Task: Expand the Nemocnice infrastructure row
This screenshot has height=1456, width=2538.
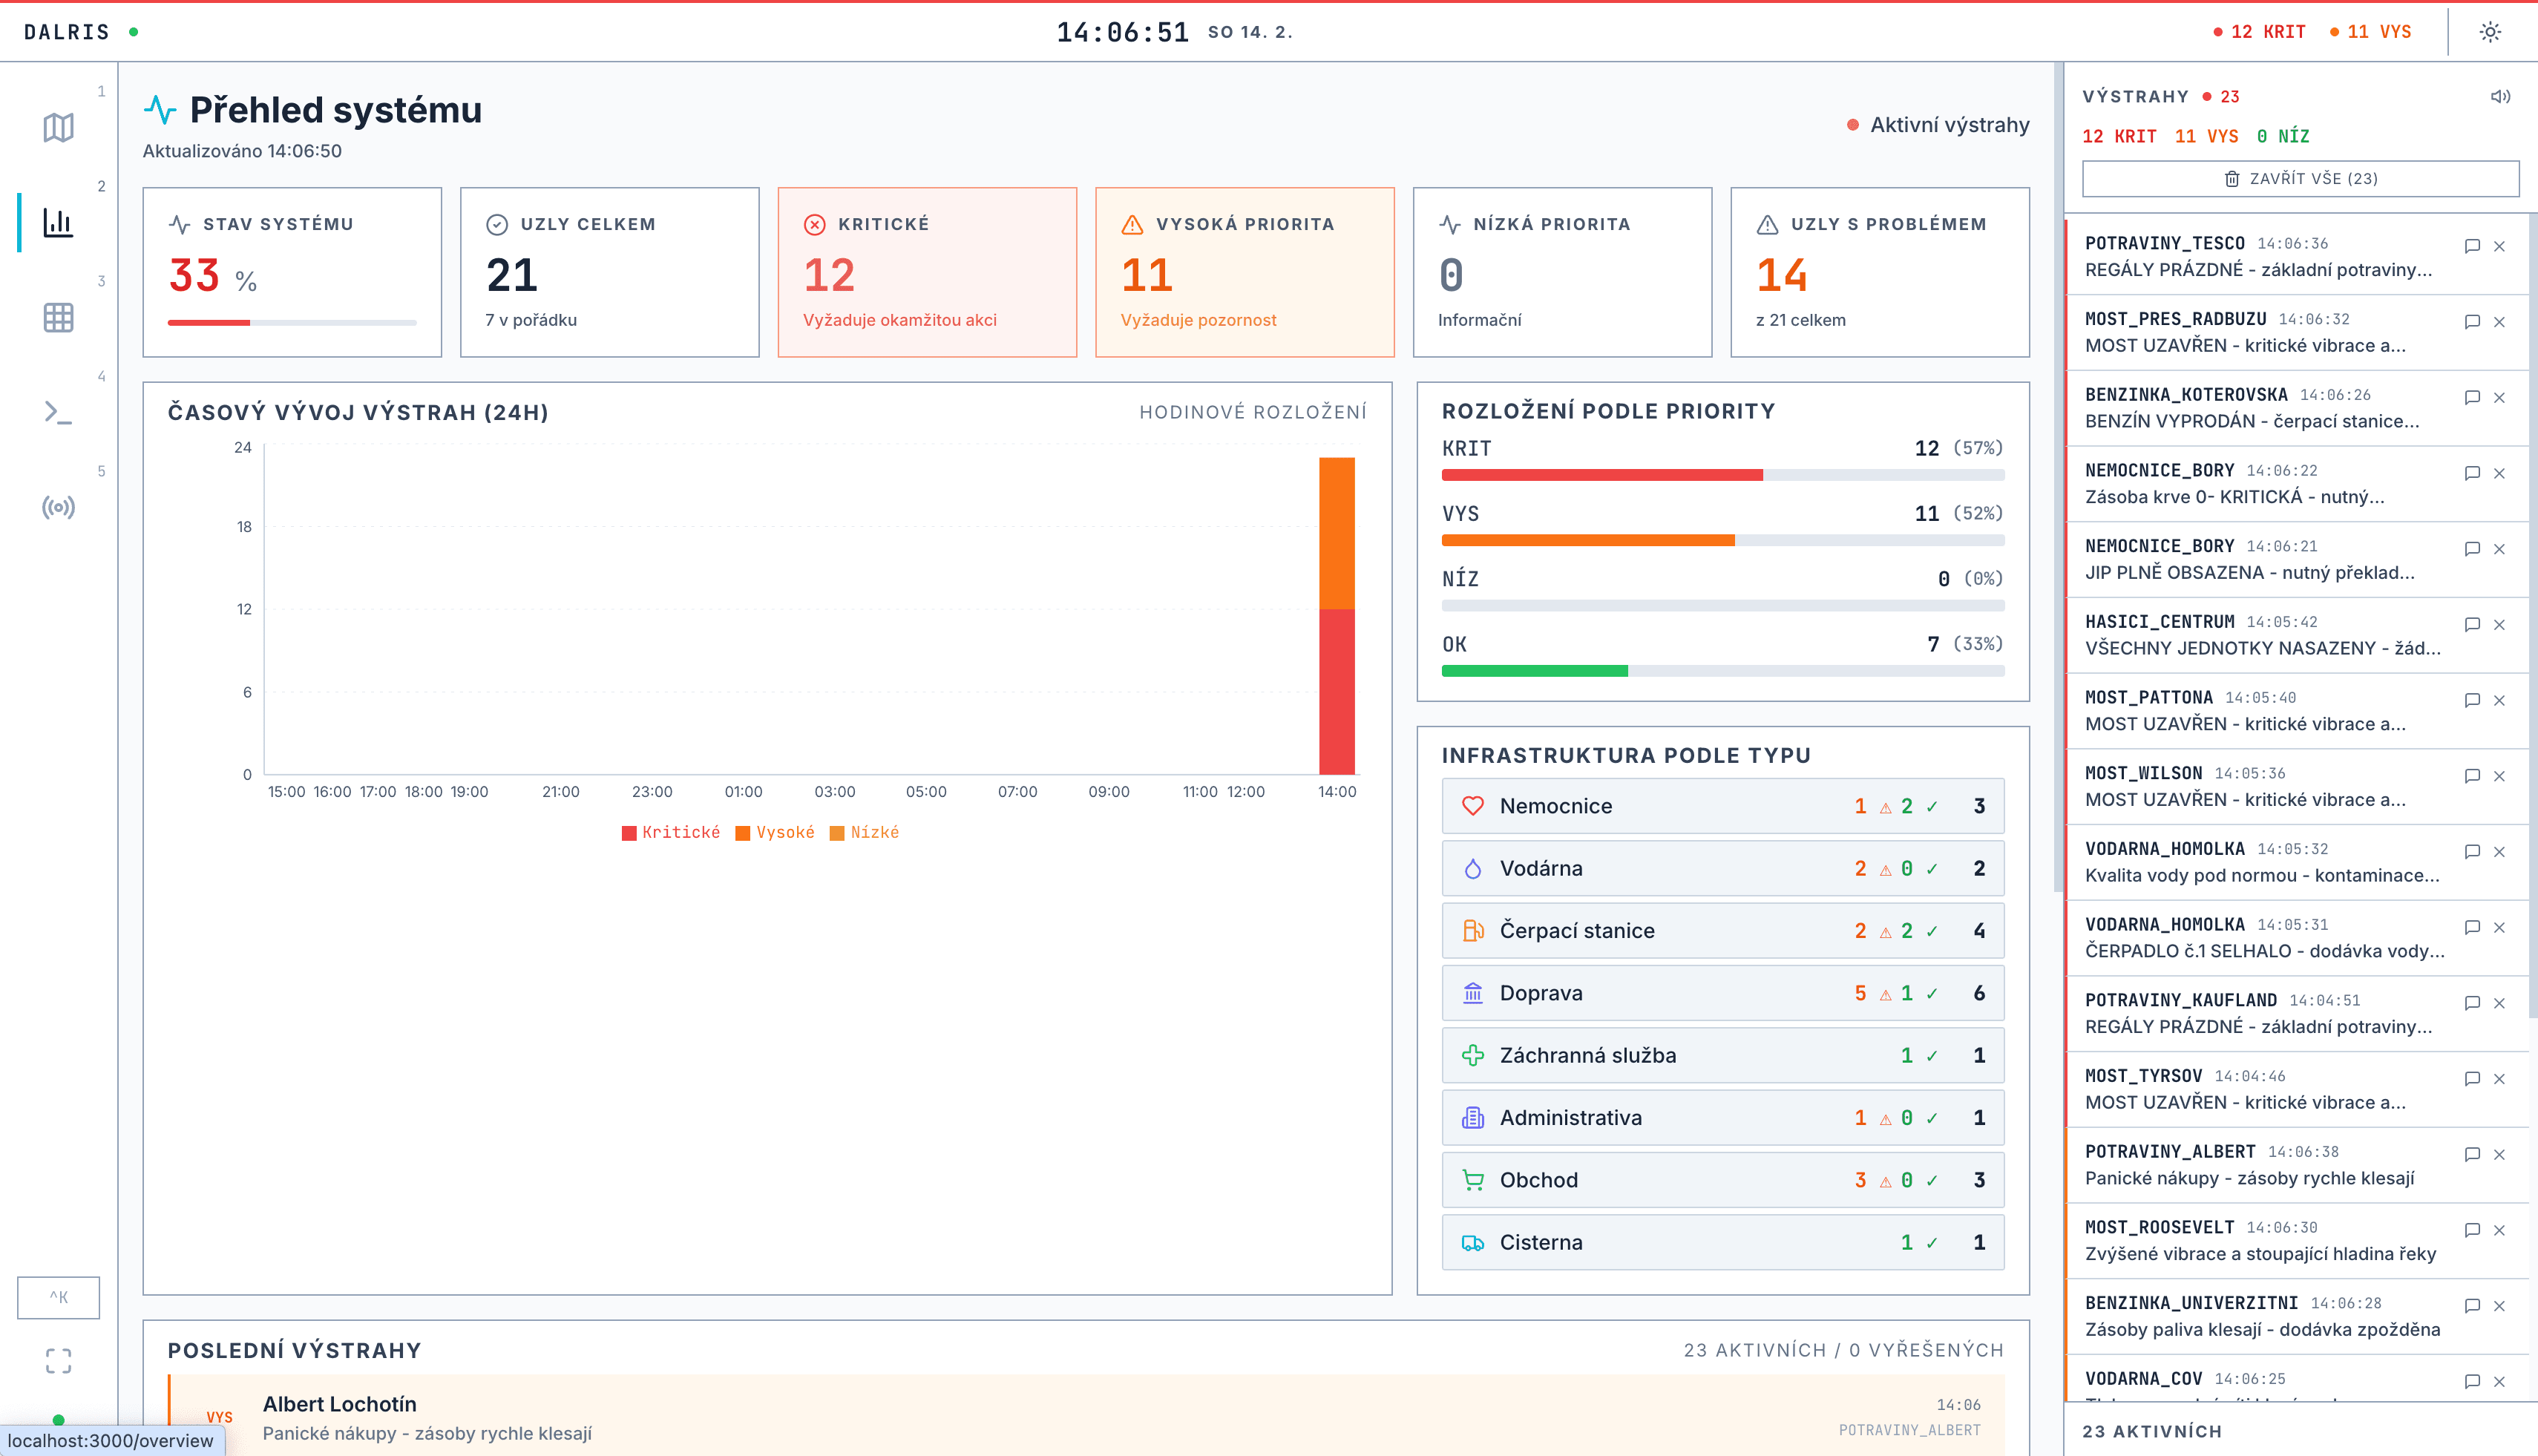Action: [1722, 806]
